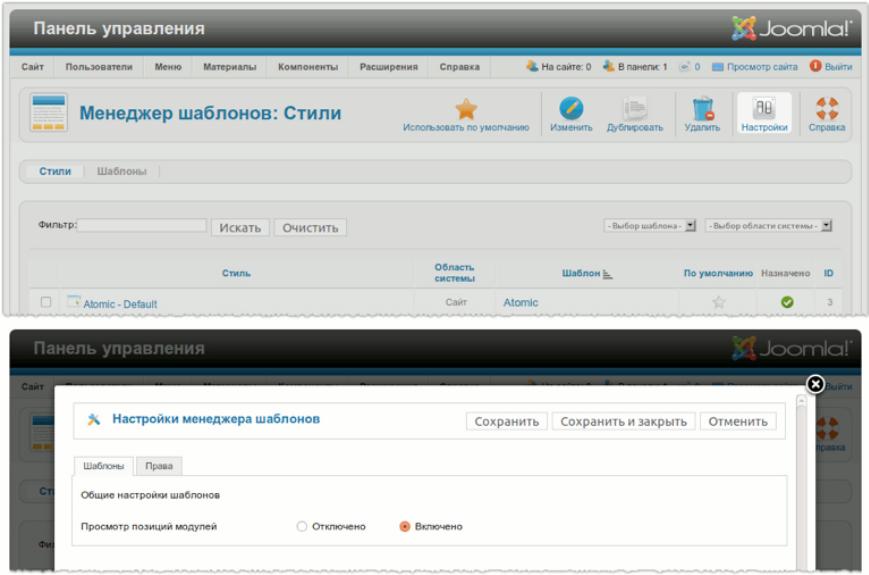Open the Справка menu in the menu bar

pyautogui.click(x=459, y=67)
